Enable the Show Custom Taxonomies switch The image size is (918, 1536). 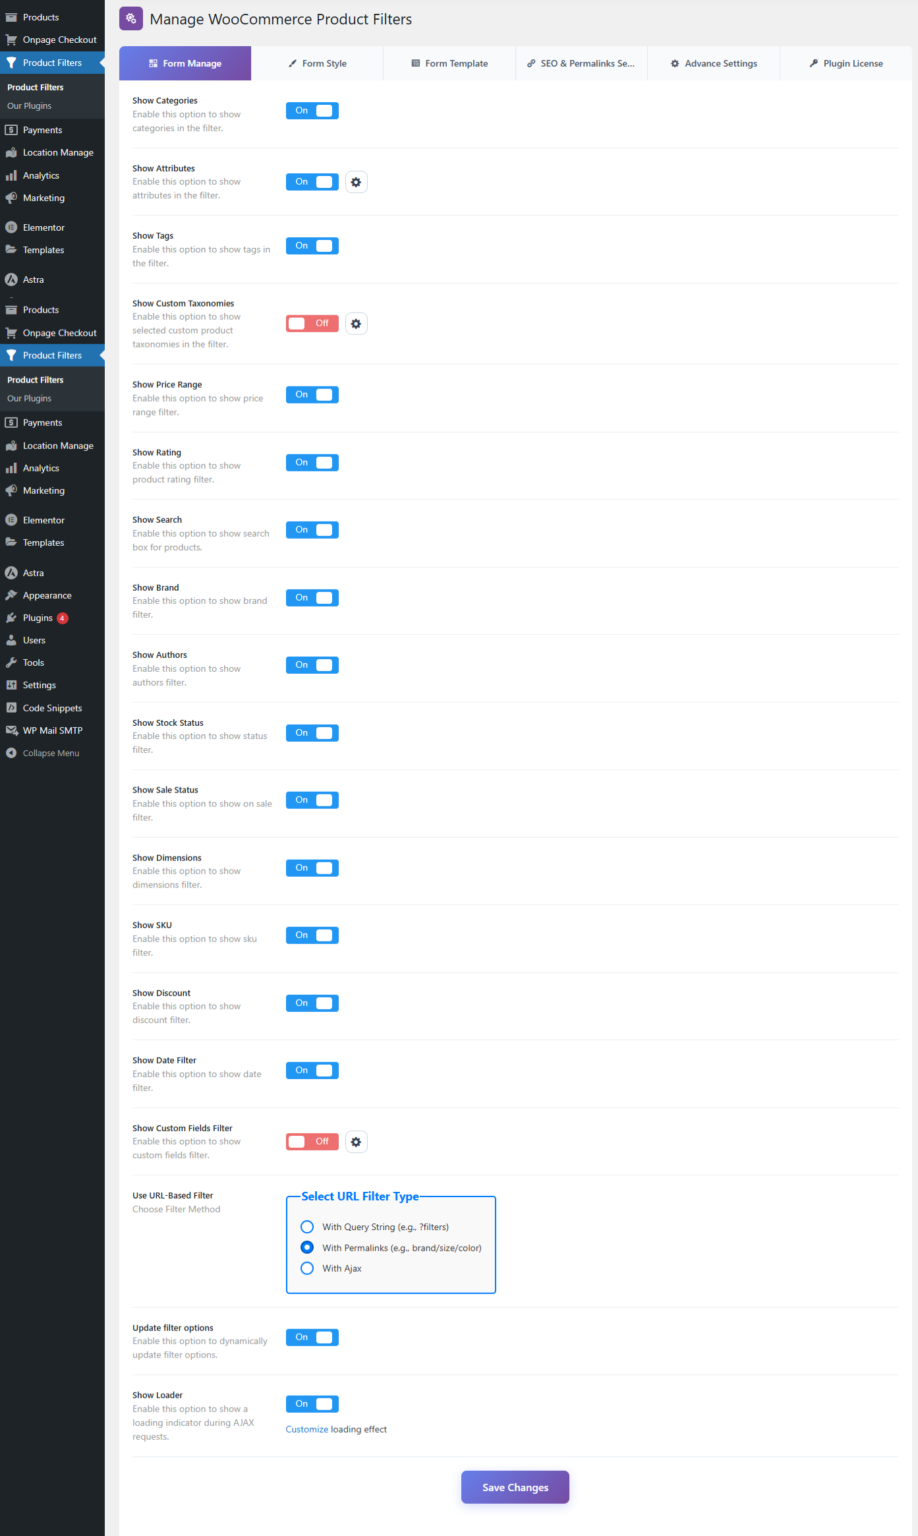click(312, 324)
